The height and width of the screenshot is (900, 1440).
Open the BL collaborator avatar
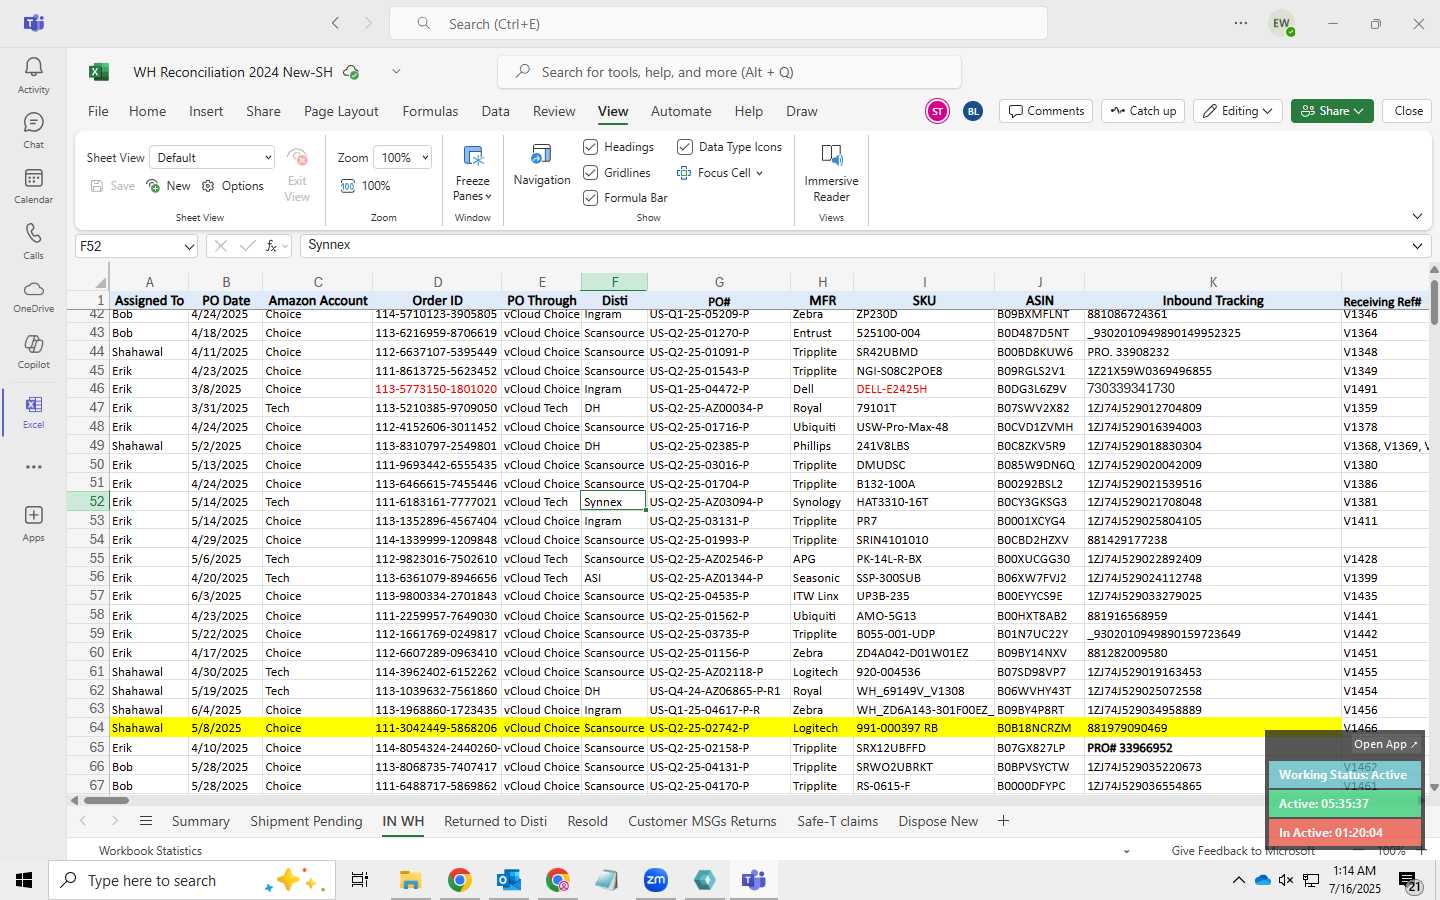point(973,111)
